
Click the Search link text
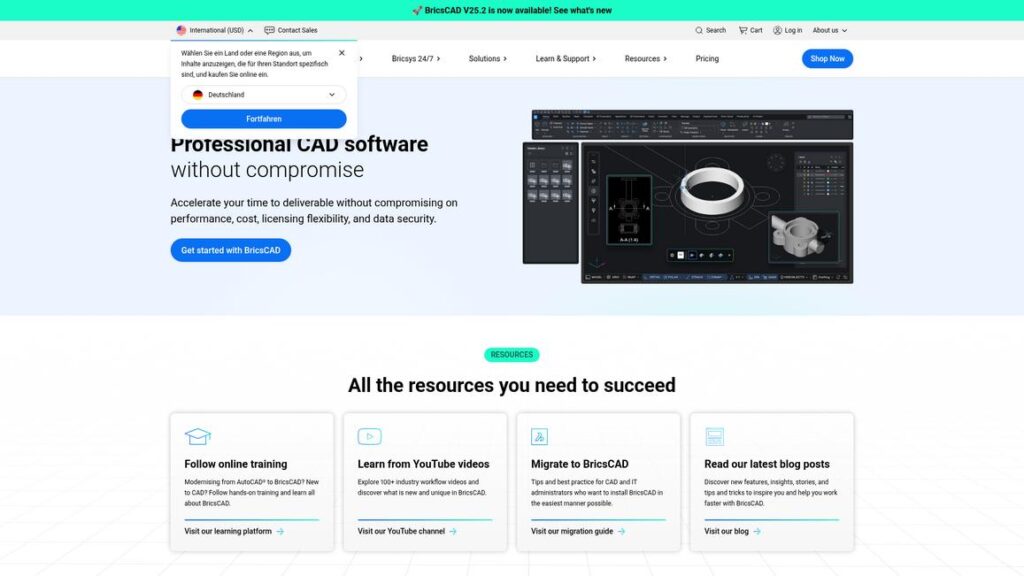pos(716,30)
